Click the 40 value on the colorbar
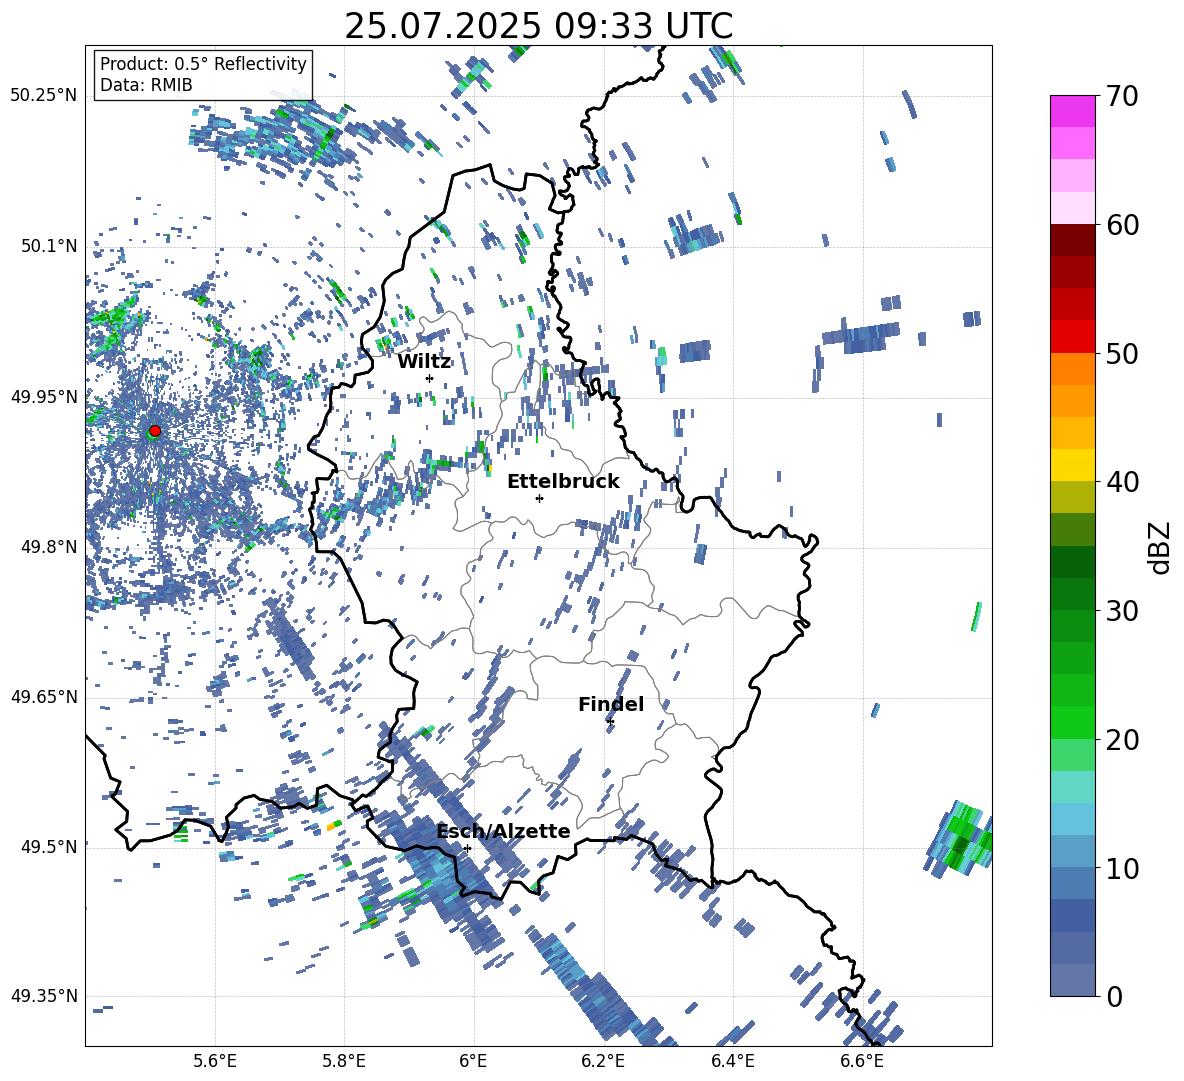The height and width of the screenshot is (1081, 1184). pos(1122,482)
